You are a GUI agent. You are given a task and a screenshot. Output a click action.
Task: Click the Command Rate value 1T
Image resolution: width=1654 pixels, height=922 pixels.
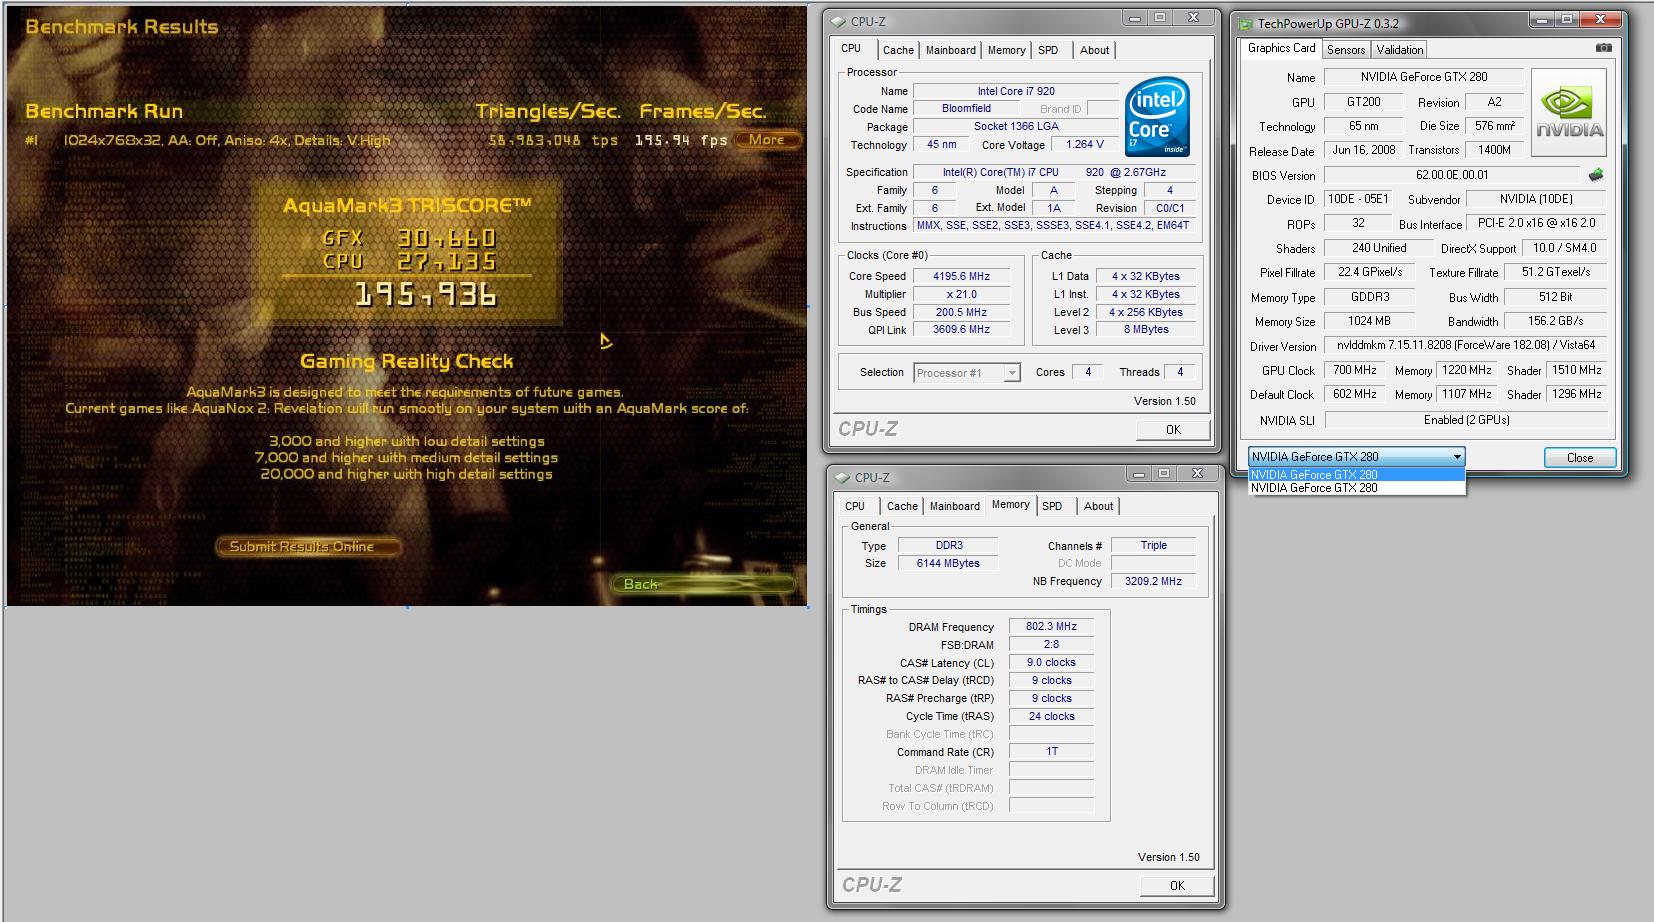click(1052, 751)
